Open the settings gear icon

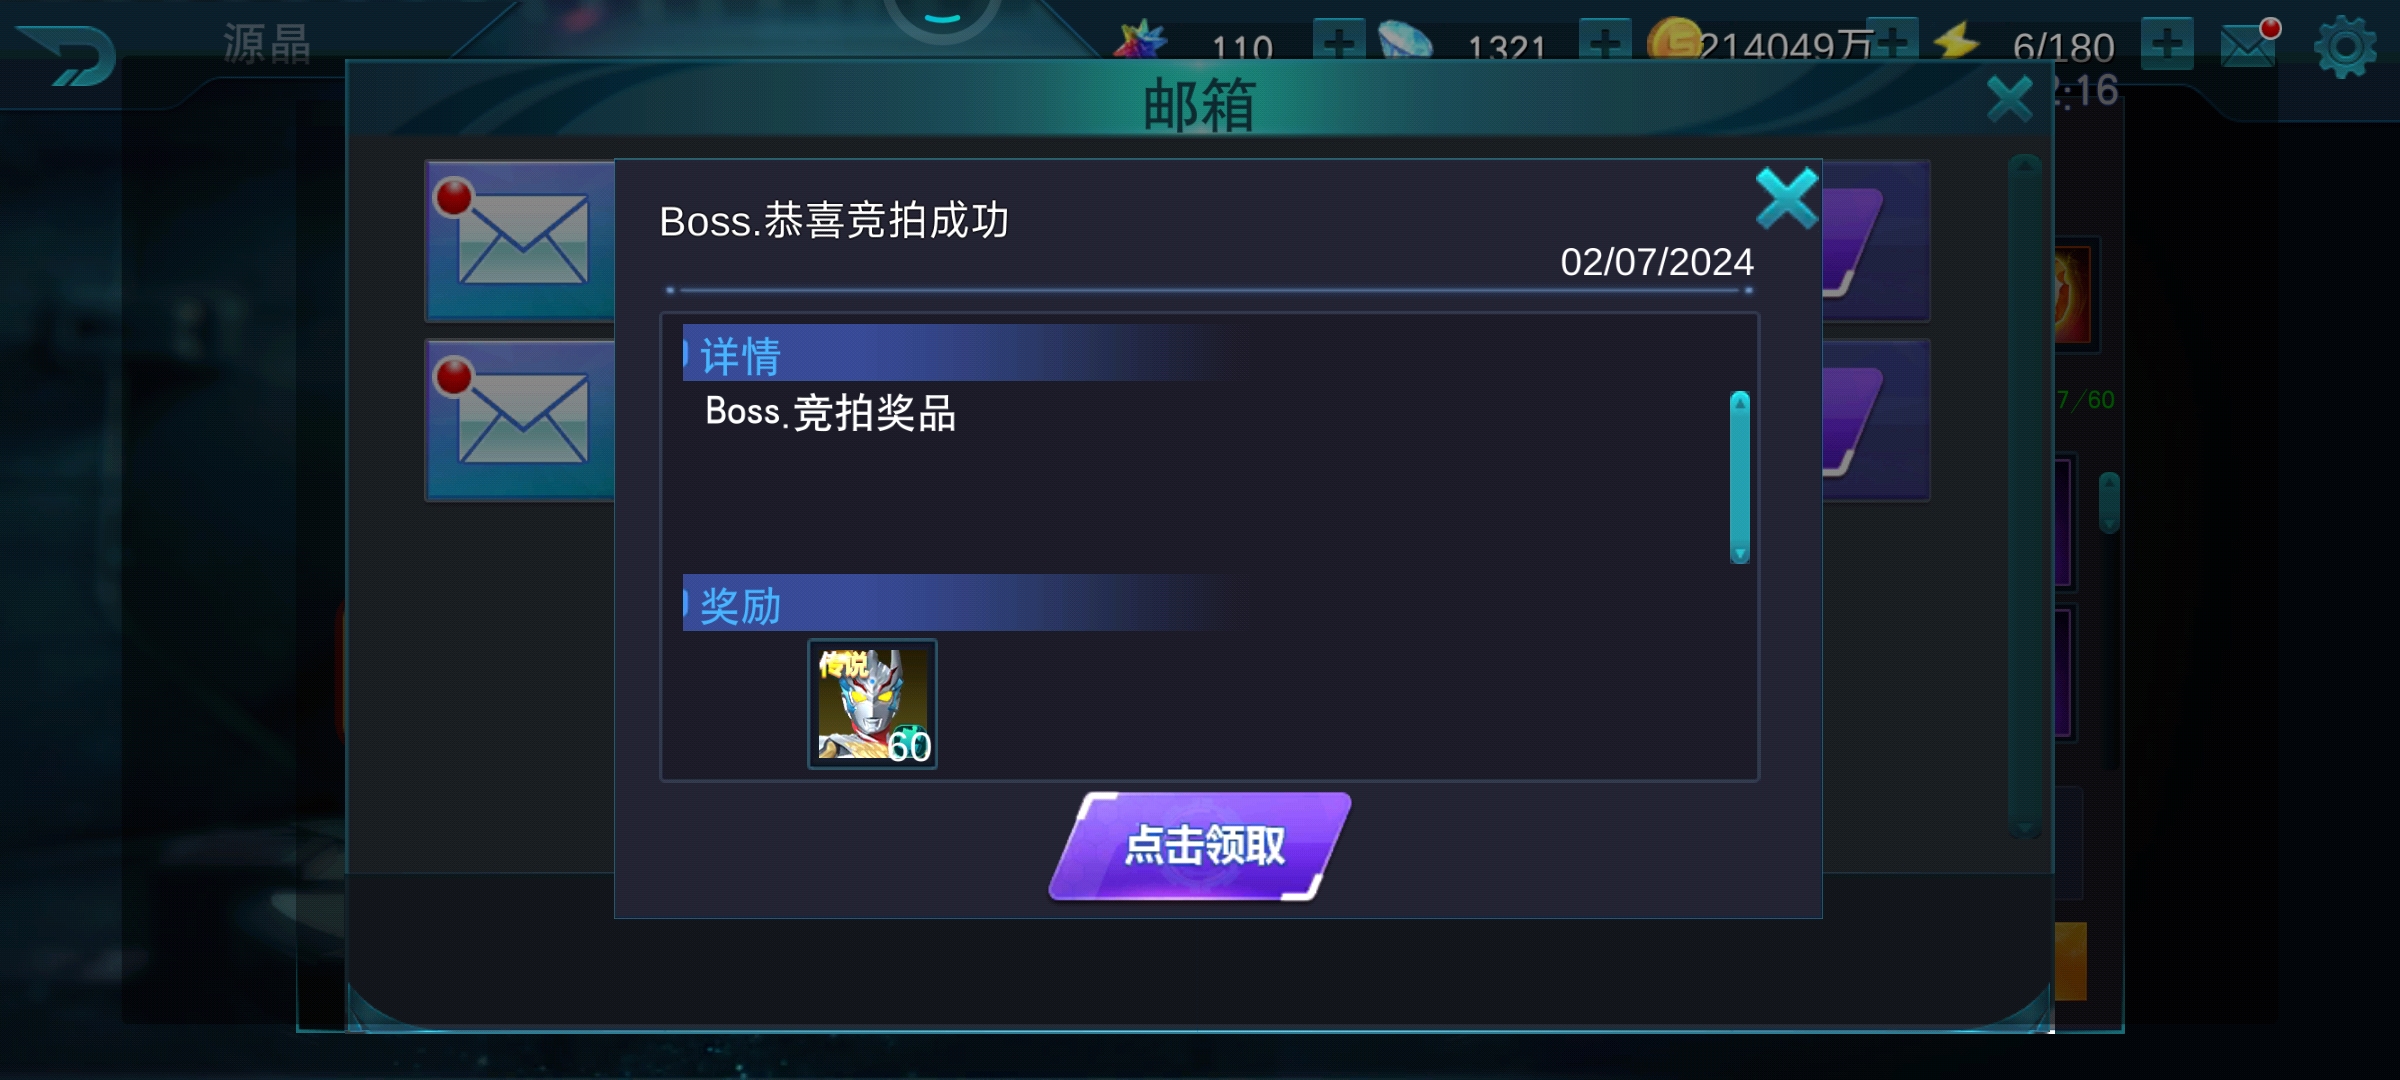(x=2345, y=47)
